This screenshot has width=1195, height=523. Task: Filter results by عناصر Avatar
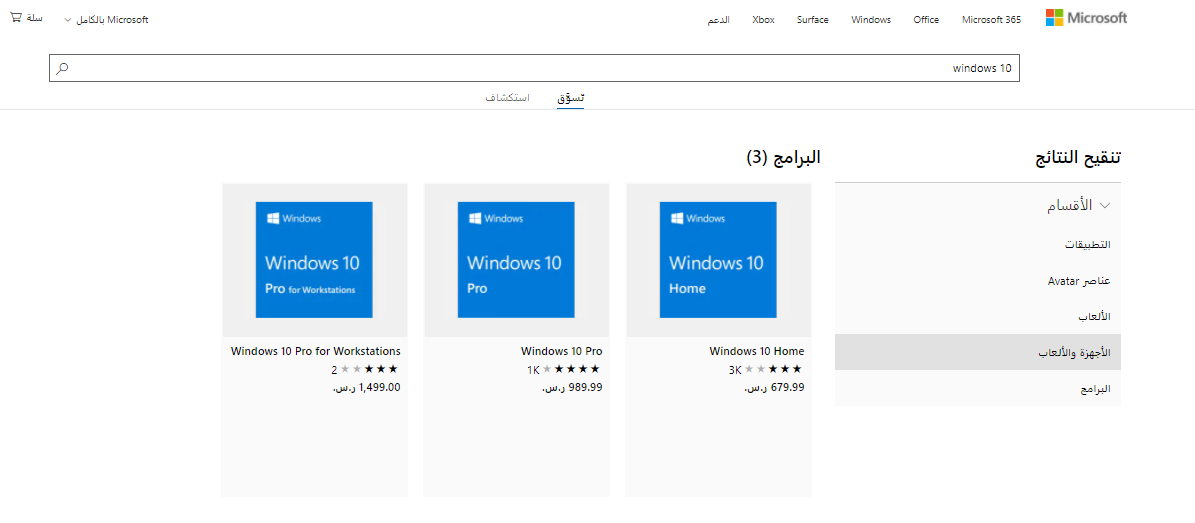point(1079,281)
